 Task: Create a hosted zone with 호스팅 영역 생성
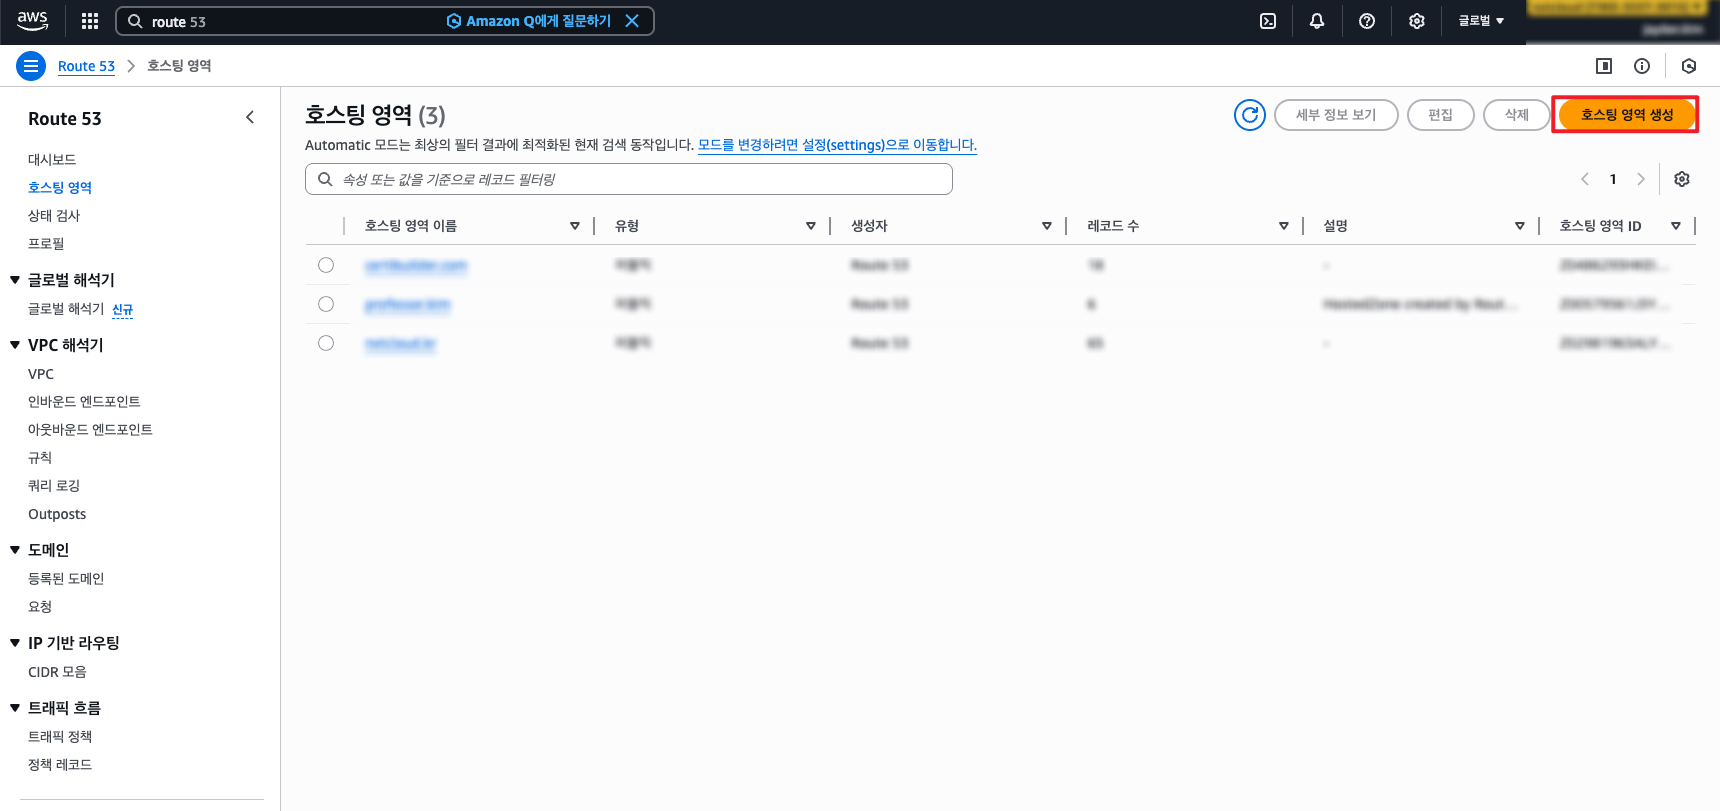(x=1626, y=115)
